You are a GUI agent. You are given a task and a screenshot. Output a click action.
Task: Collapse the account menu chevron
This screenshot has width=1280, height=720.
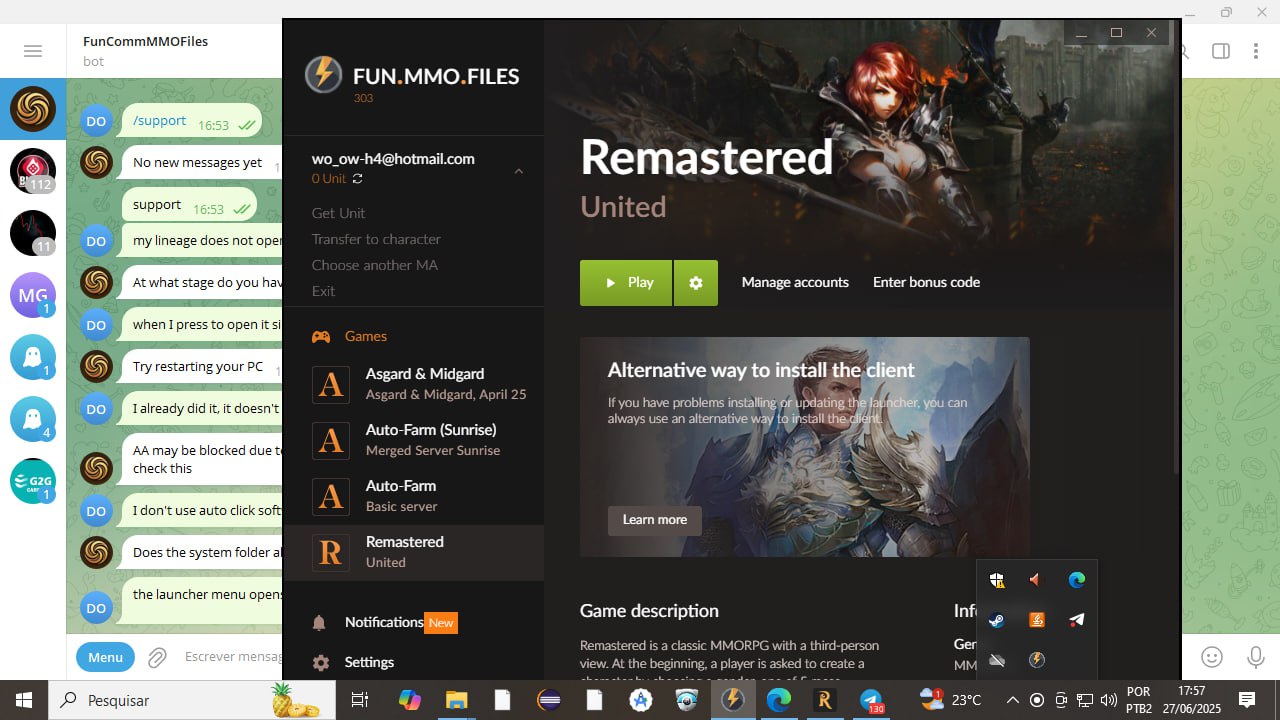(x=518, y=171)
